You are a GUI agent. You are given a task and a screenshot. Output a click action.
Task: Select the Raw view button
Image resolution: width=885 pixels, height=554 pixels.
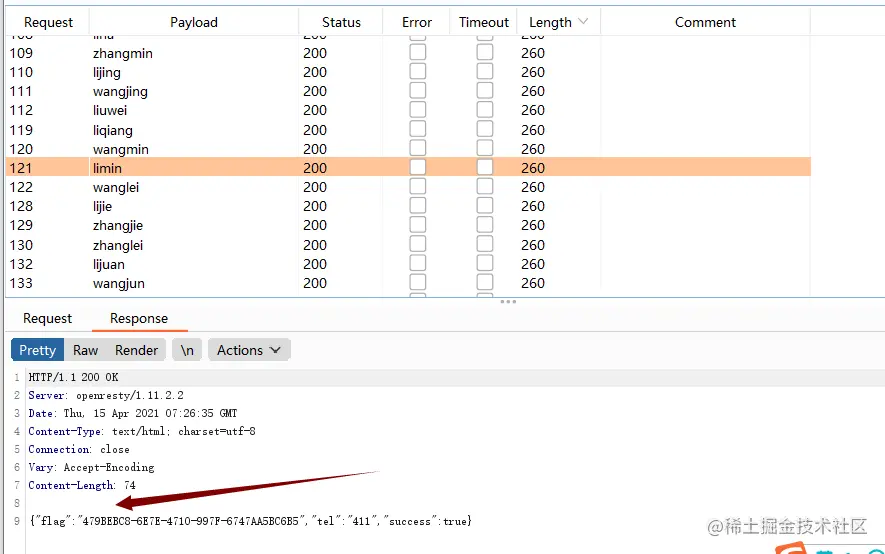[x=85, y=350]
